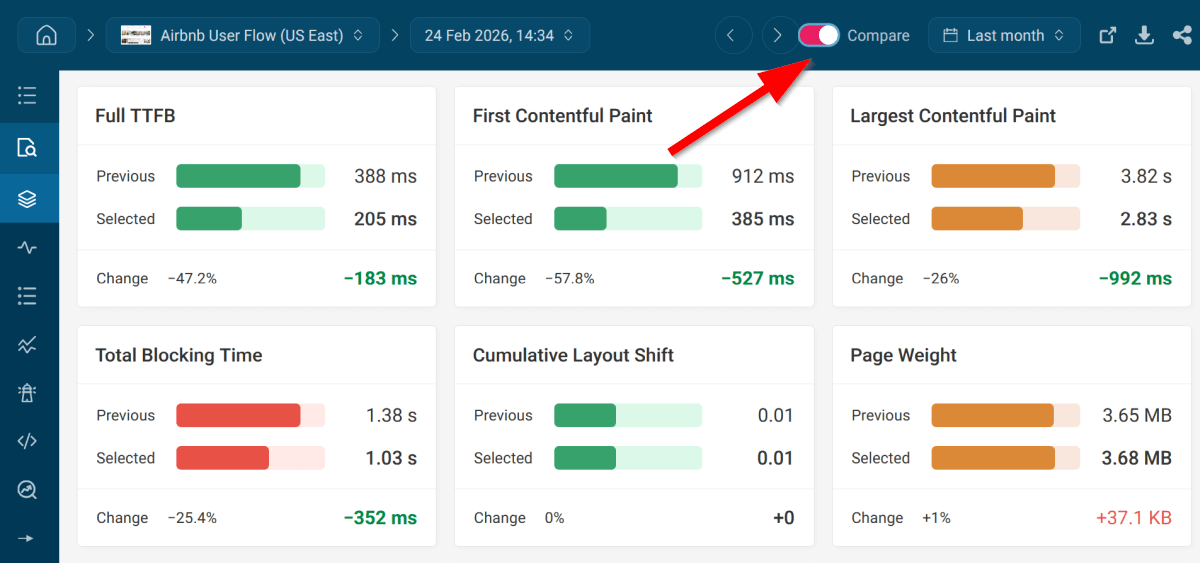Open the Lighthouse sidebar icon
The image size is (1200, 563).
click(x=27, y=393)
